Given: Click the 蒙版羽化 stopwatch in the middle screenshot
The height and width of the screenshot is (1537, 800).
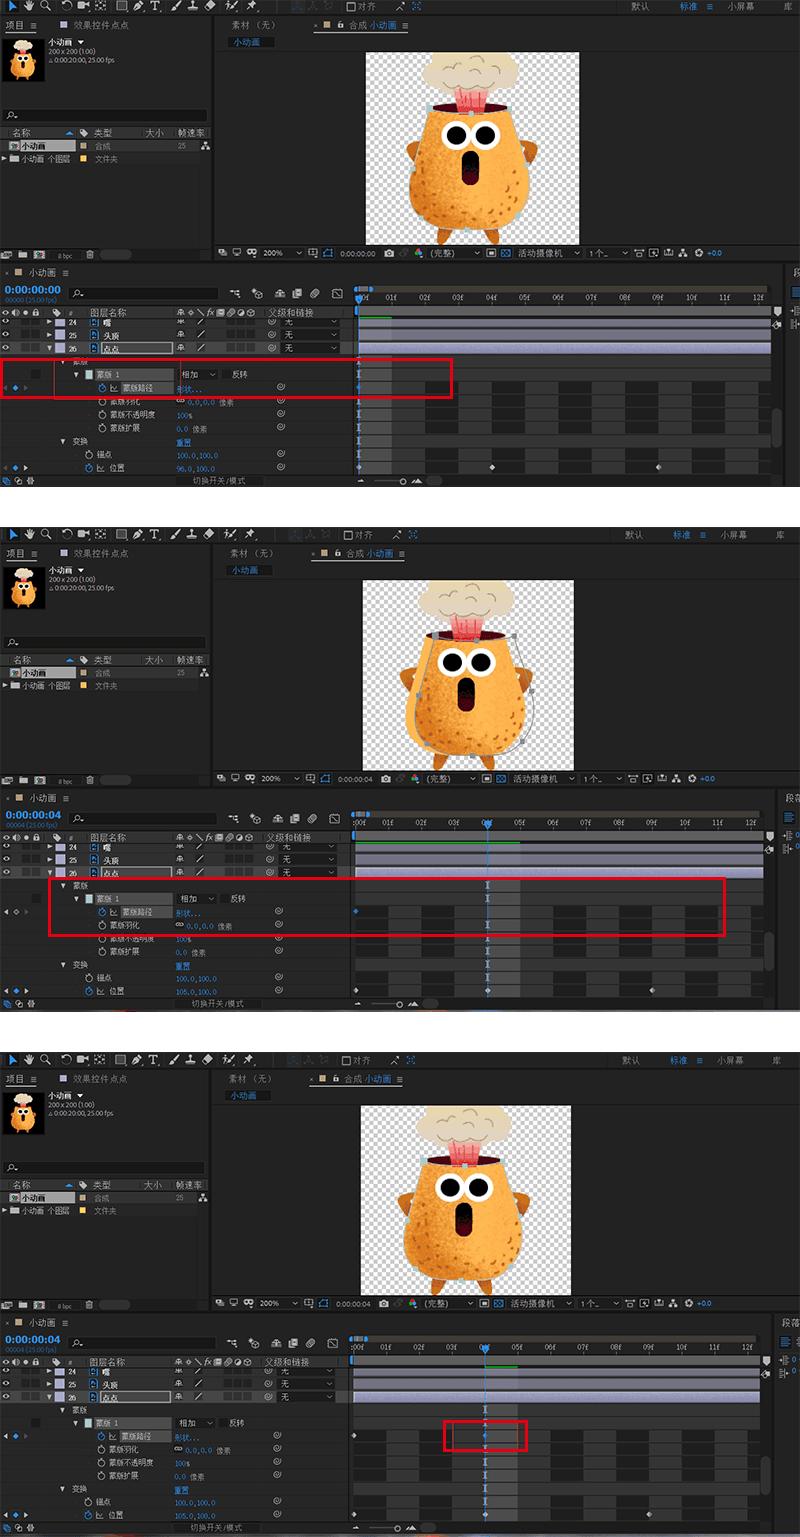Looking at the screenshot, I should click(102, 926).
